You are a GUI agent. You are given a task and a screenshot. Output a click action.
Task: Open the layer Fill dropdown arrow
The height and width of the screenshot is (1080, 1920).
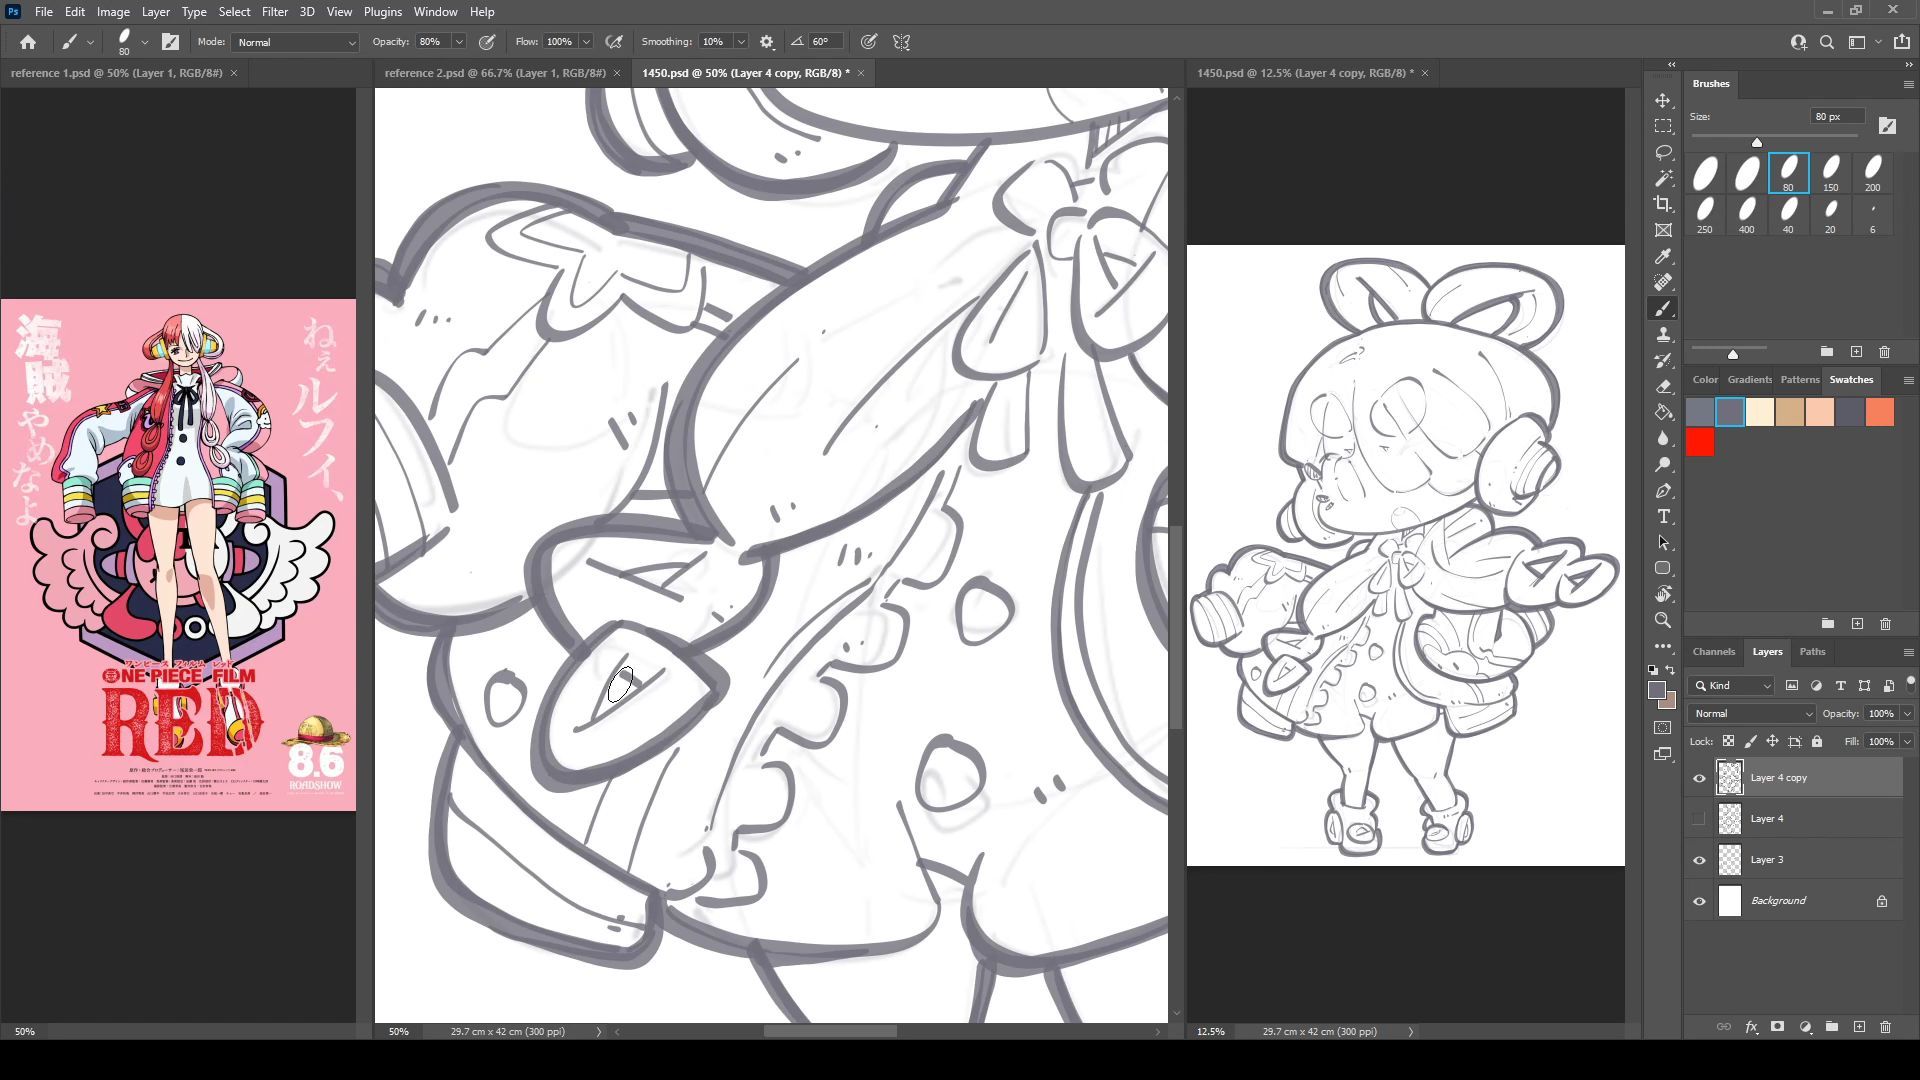(x=1907, y=741)
